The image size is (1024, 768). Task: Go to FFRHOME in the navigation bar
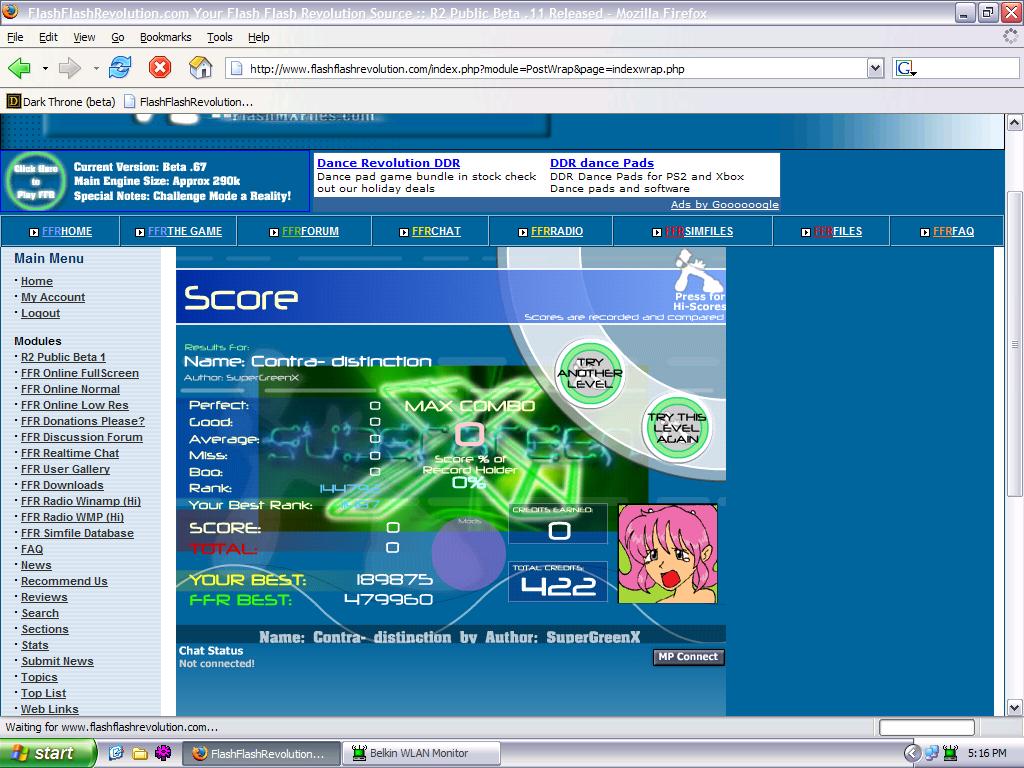pos(67,231)
